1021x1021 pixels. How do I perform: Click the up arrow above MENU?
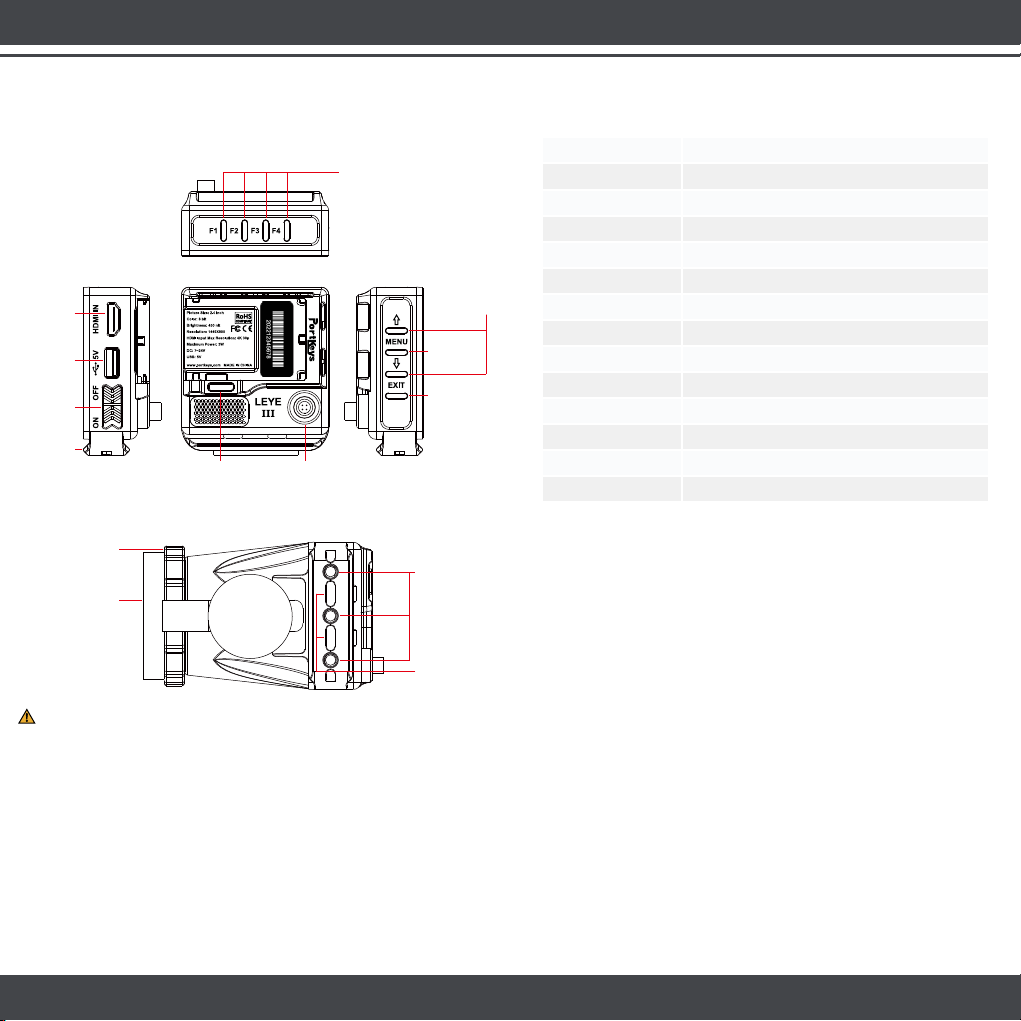[x=396, y=320]
